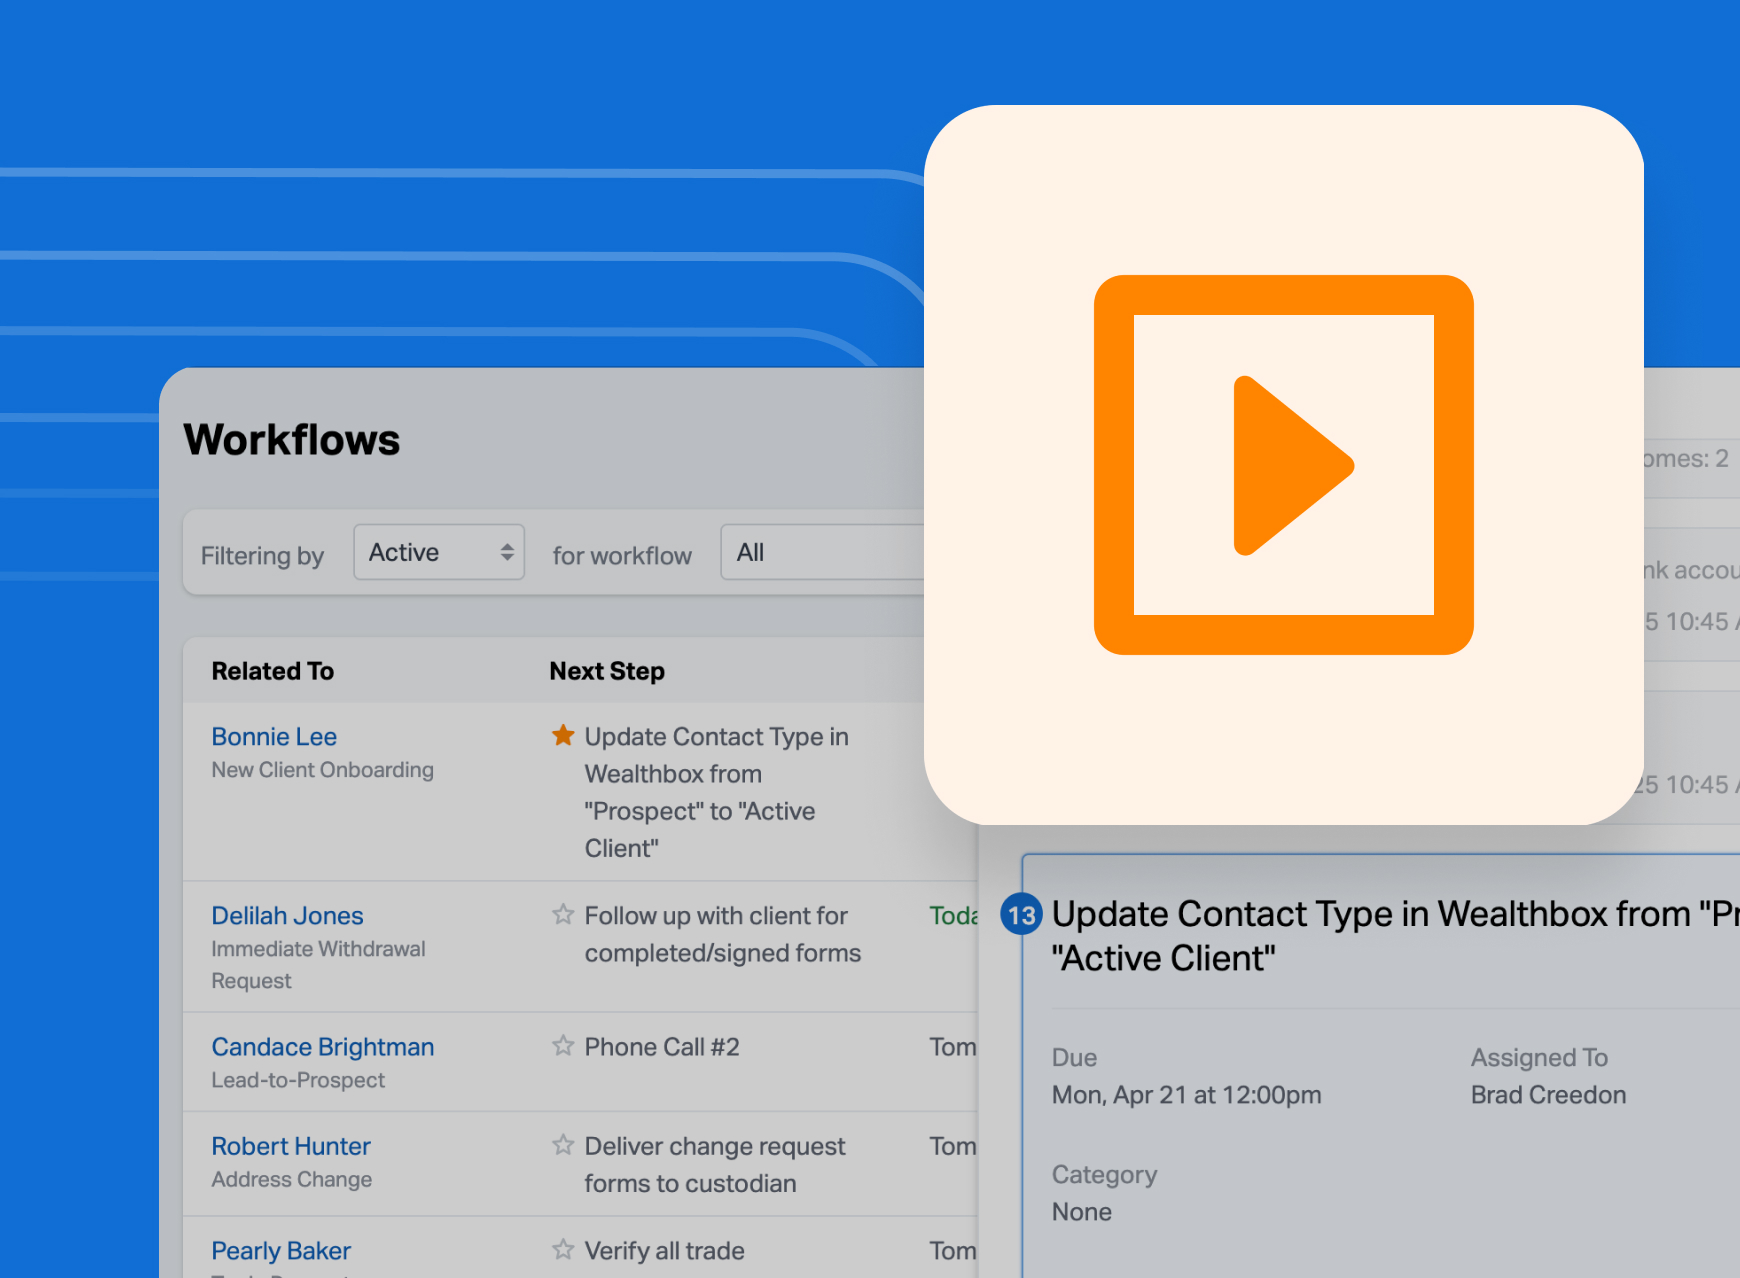Open Delilah Jones contact link
Screen dimensions: 1740x1278
[x=287, y=916]
